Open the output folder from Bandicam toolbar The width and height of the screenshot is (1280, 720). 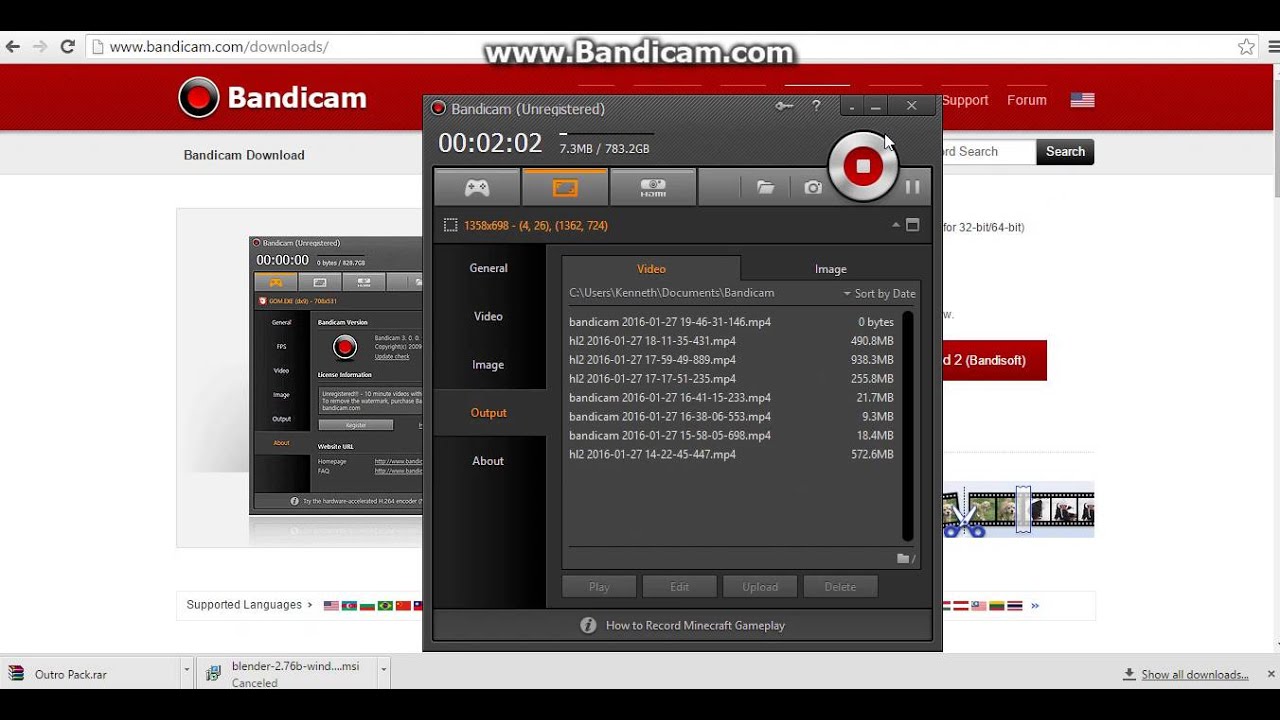coord(766,187)
